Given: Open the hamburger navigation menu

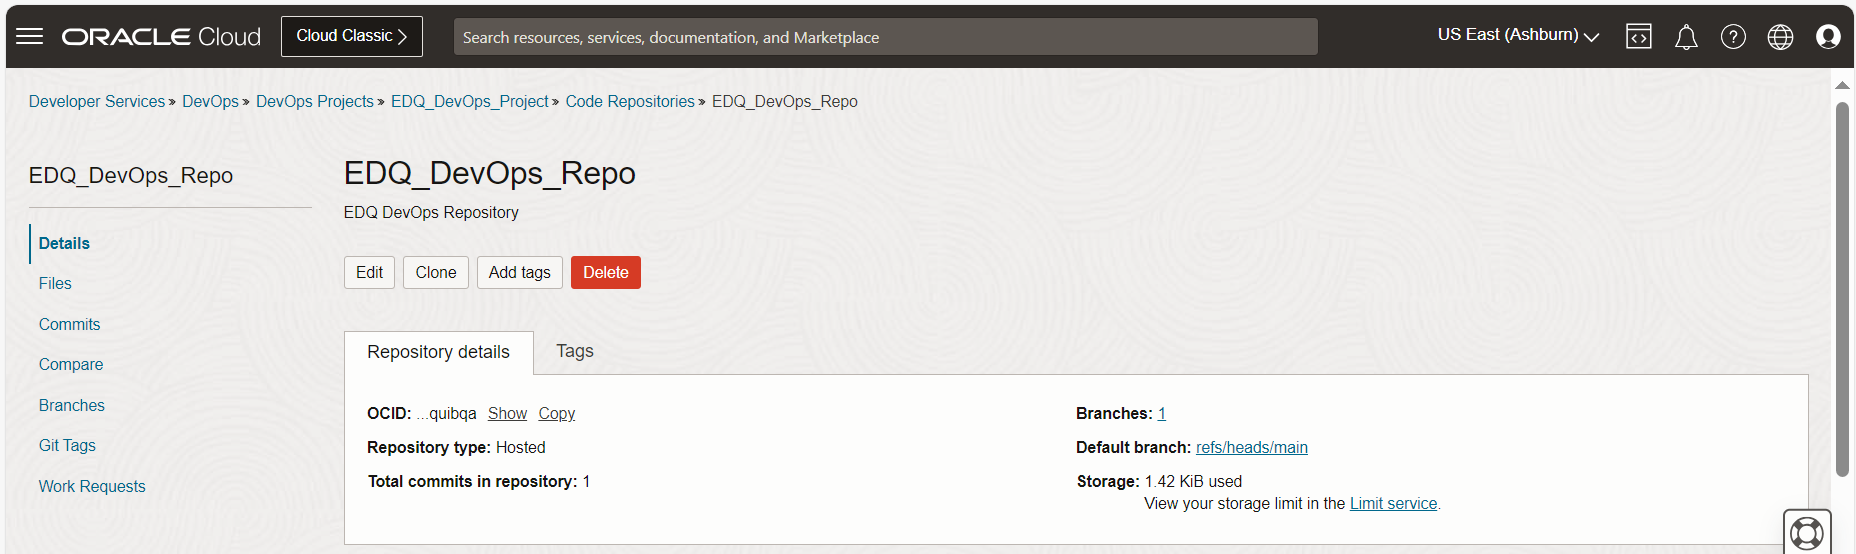Looking at the screenshot, I should pos(30,37).
